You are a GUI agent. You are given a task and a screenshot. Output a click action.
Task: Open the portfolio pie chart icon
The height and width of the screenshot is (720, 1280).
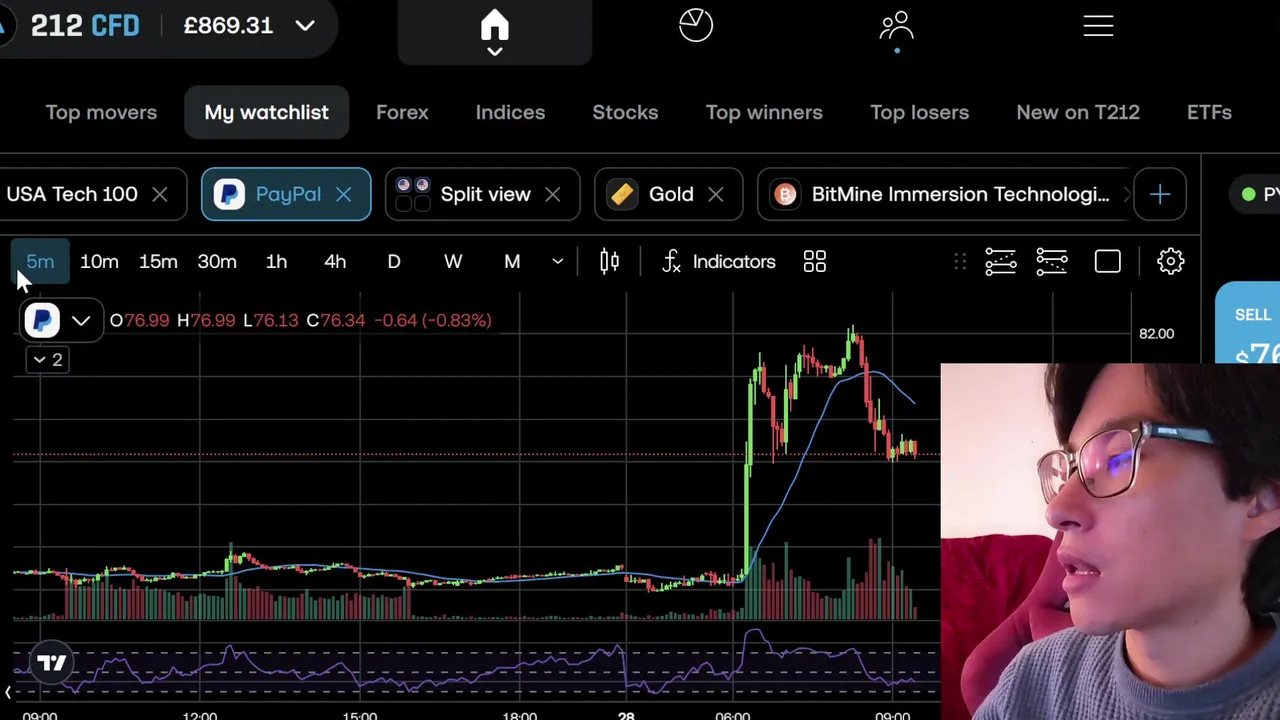[x=696, y=25]
